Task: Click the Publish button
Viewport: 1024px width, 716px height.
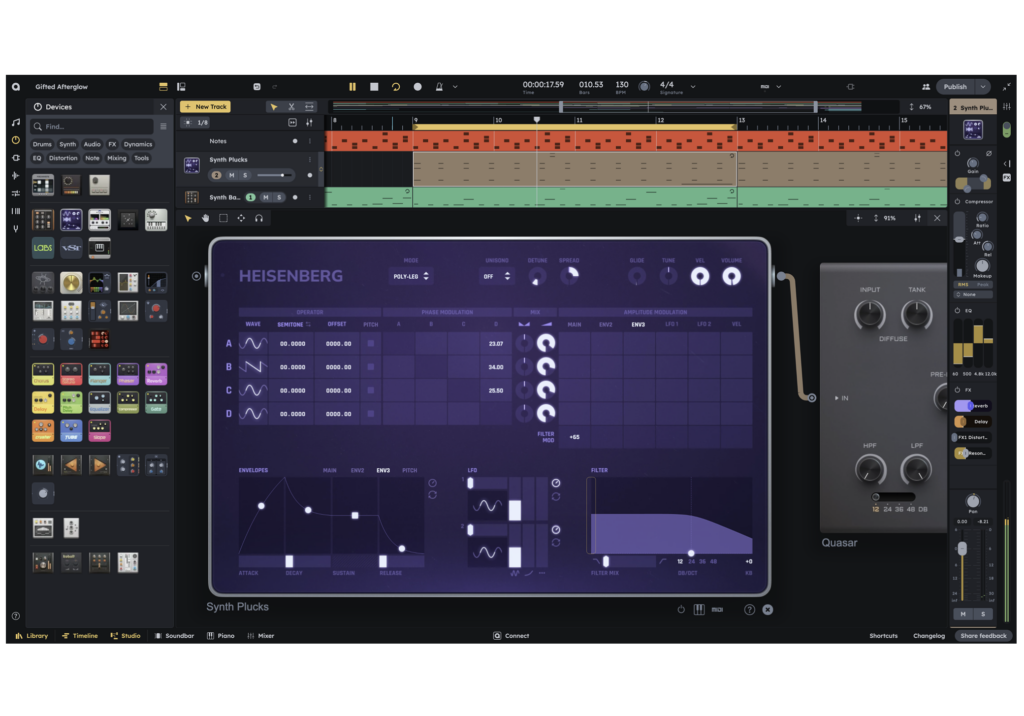Action: 955,86
